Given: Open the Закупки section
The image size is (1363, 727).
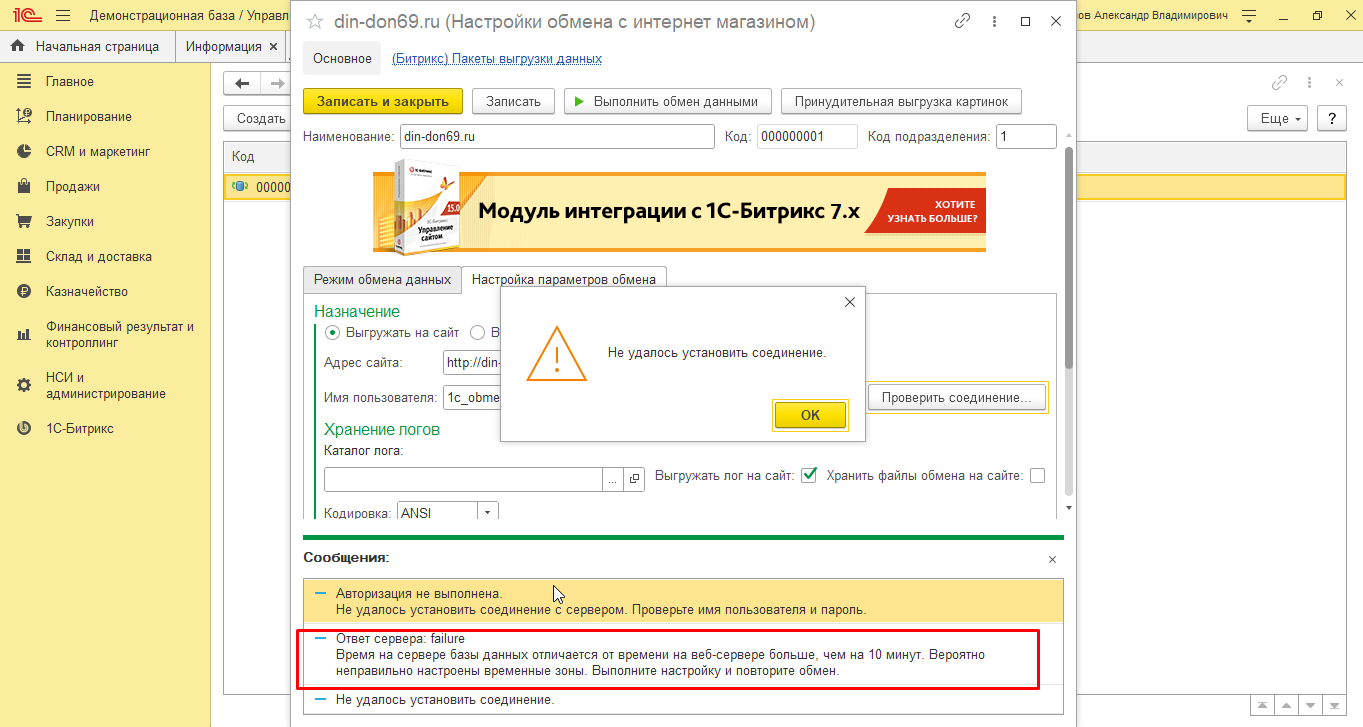Looking at the screenshot, I should 70,222.
